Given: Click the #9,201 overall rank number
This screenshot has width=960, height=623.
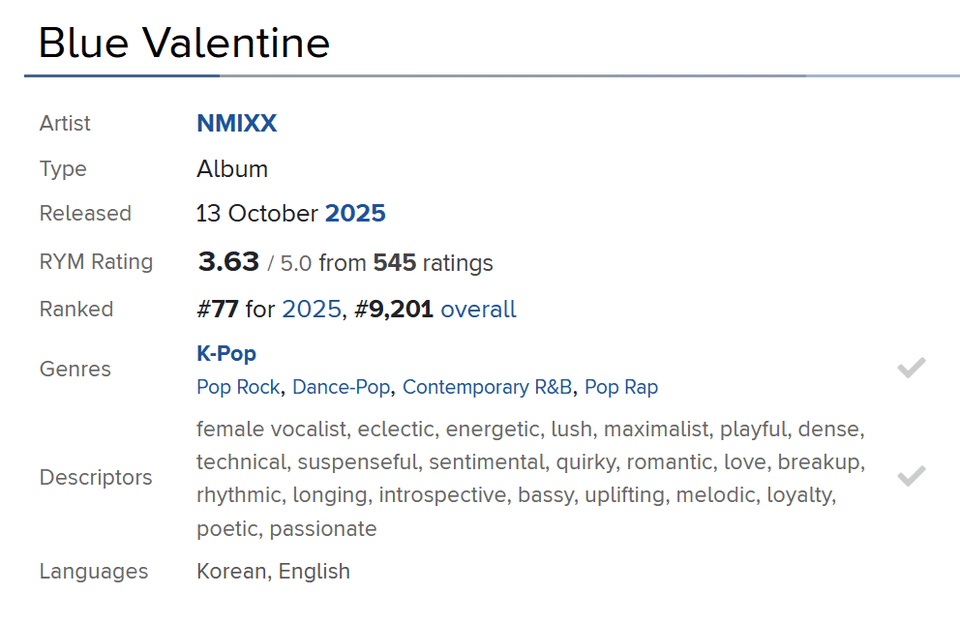Looking at the screenshot, I should click(x=394, y=310).
